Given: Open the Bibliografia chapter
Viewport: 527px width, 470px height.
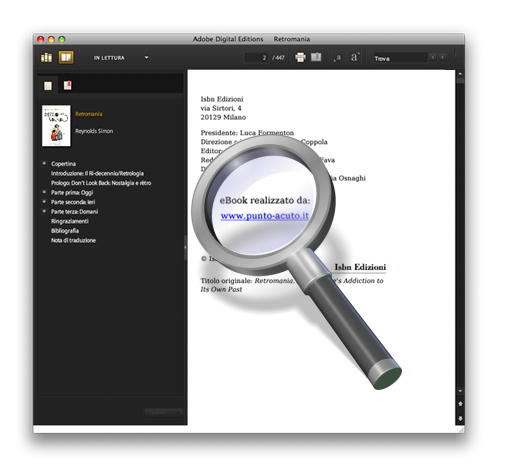Looking at the screenshot, I should 65,231.
